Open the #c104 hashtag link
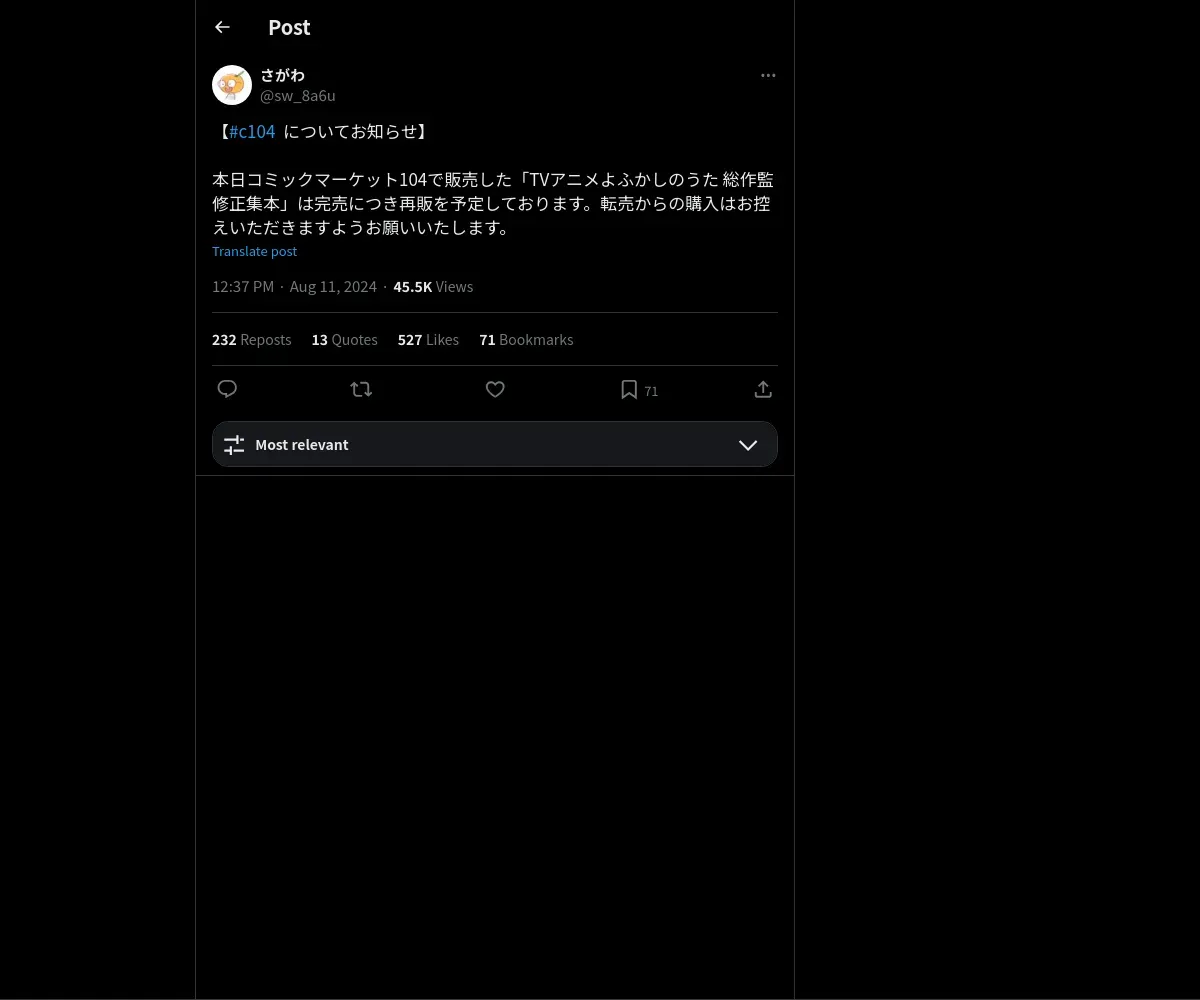The image size is (1200, 1000). 252,131
